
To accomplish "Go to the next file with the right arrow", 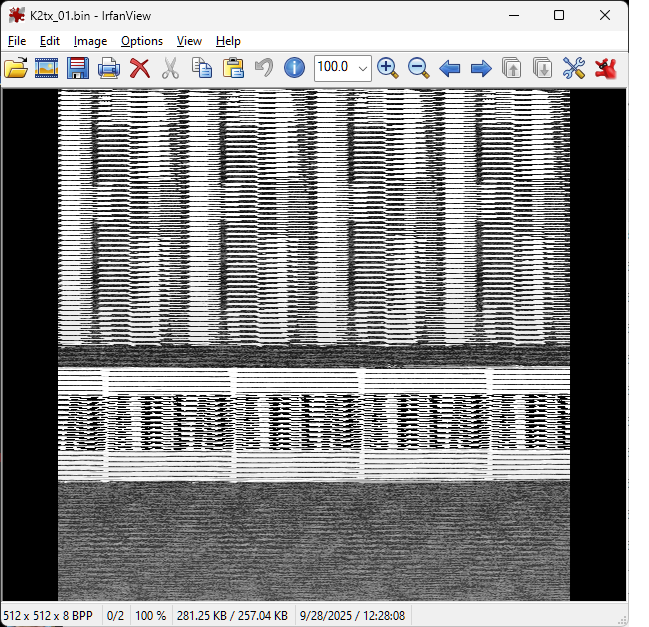I will (x=481, y=68).
